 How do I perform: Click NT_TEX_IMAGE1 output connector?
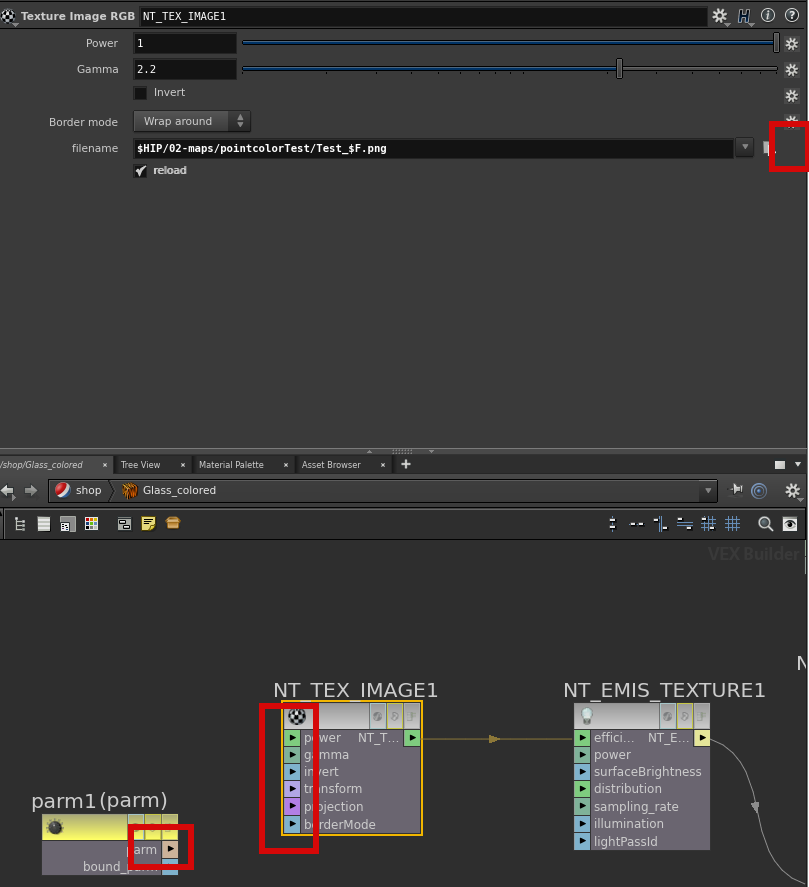pyautogui.click(x=412, y=738)
